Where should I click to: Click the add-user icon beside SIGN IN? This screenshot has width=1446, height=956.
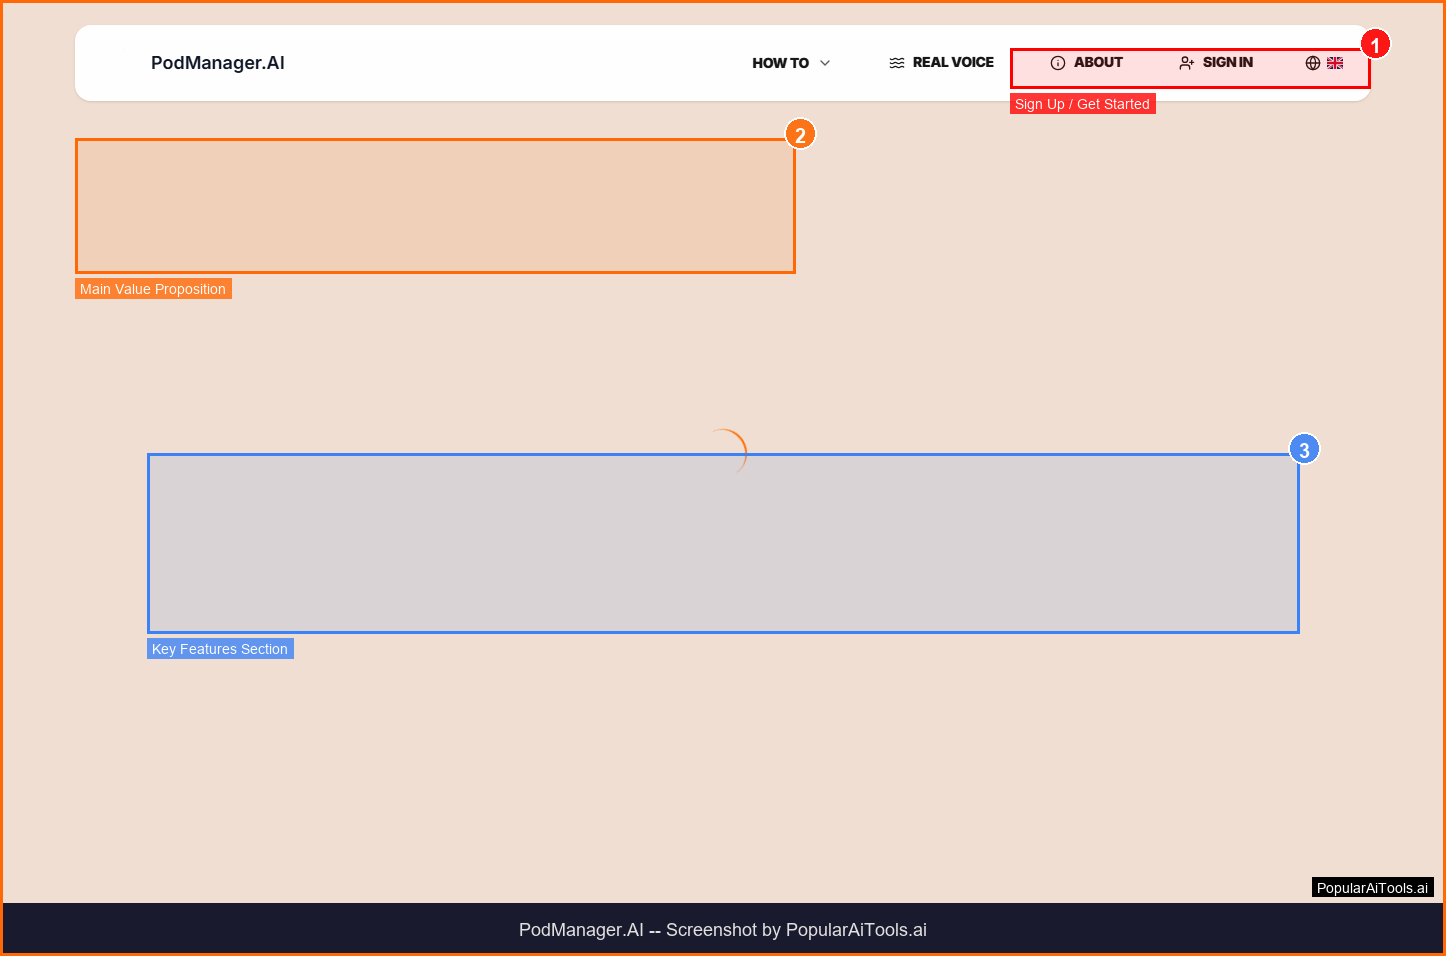tap(1186, 63)
